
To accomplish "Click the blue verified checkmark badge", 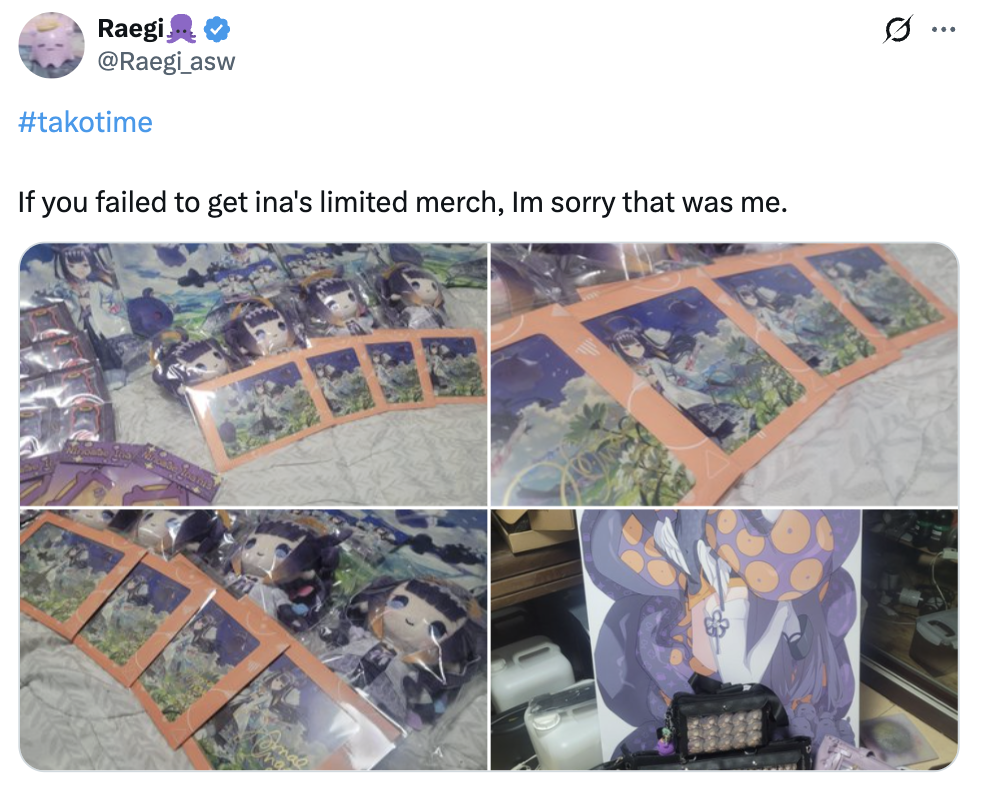I will click(217, 30).
